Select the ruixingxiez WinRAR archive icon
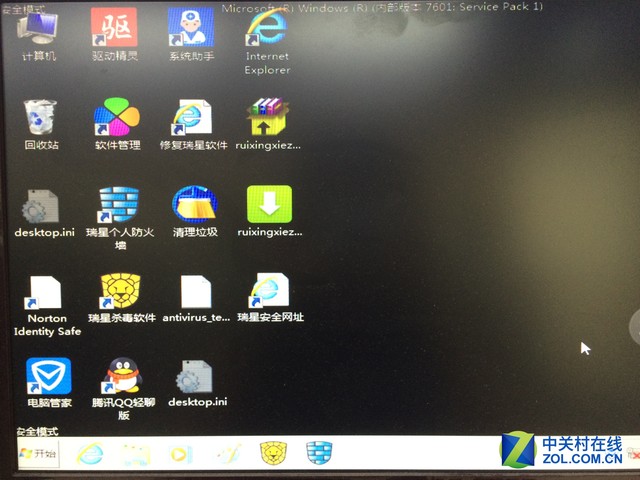 [268, 124]
